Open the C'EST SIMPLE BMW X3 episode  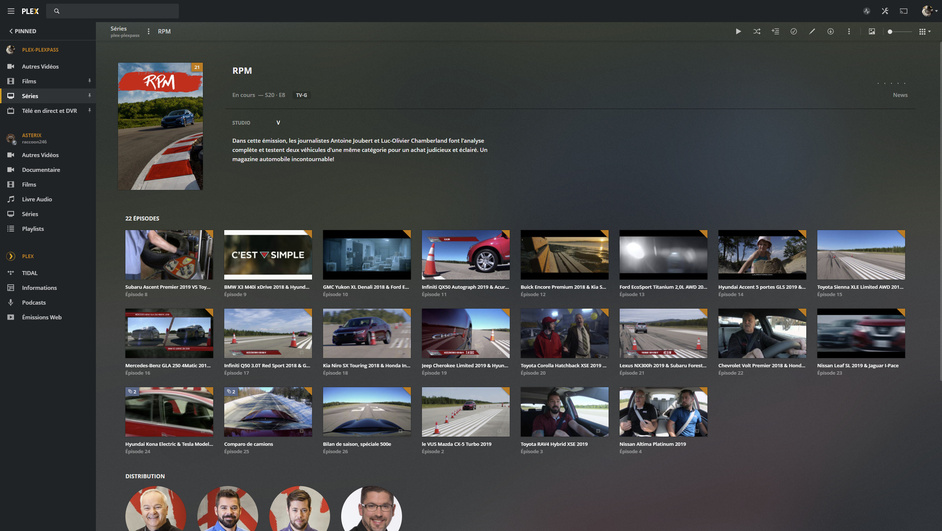click(x=268, y=255)
